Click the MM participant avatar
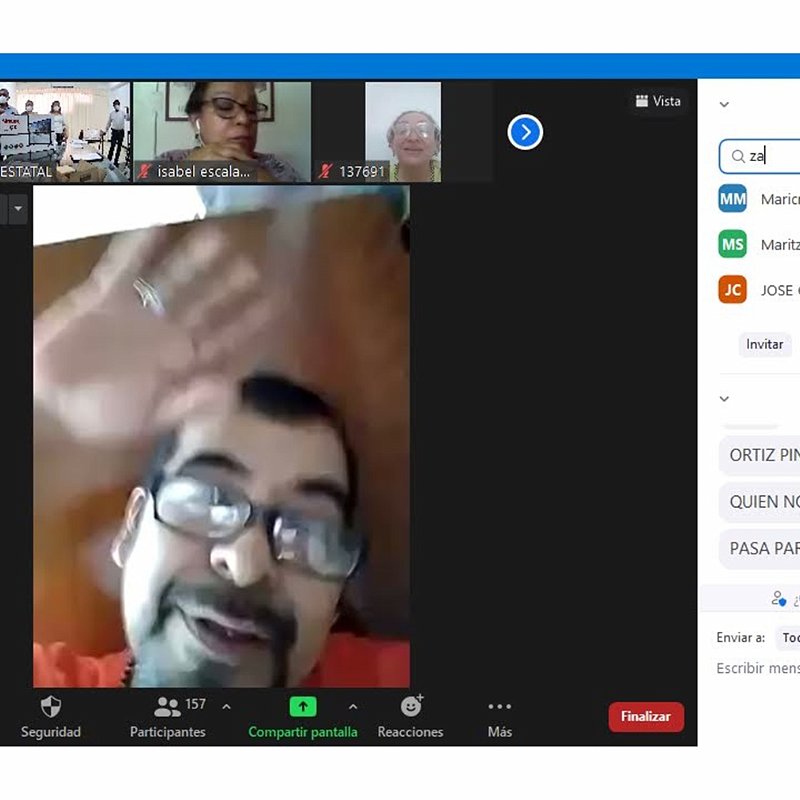800x800 pixels. tap(732, 199)
